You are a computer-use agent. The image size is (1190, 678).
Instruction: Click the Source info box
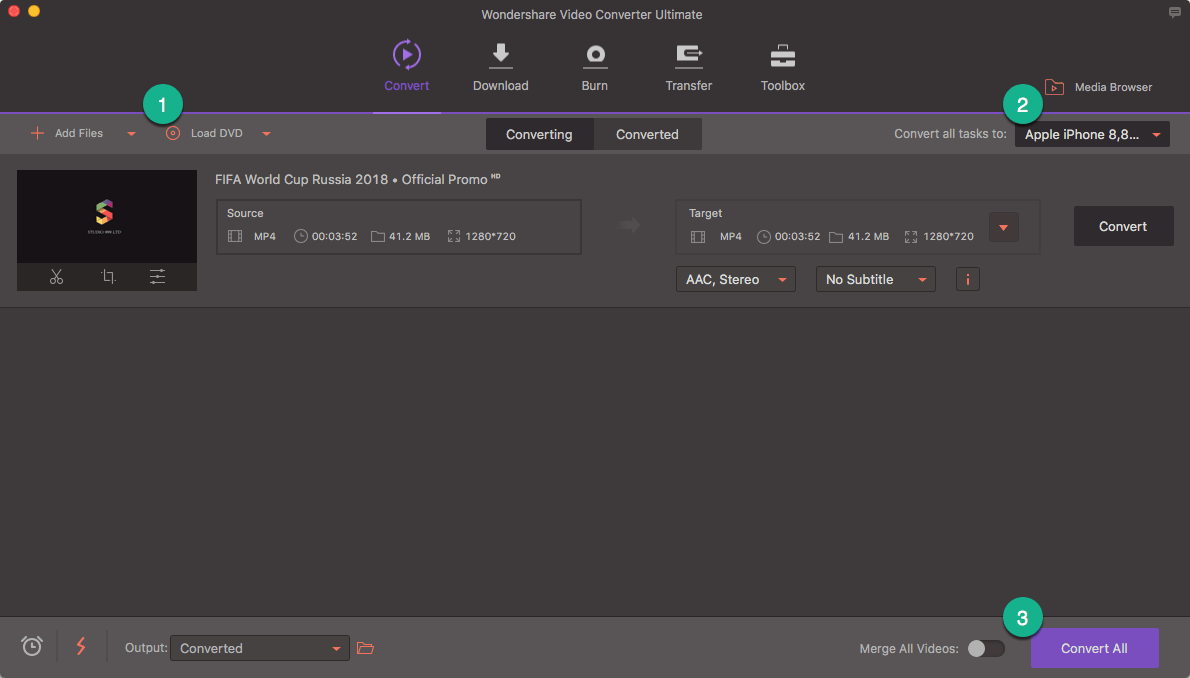point(398,227)
